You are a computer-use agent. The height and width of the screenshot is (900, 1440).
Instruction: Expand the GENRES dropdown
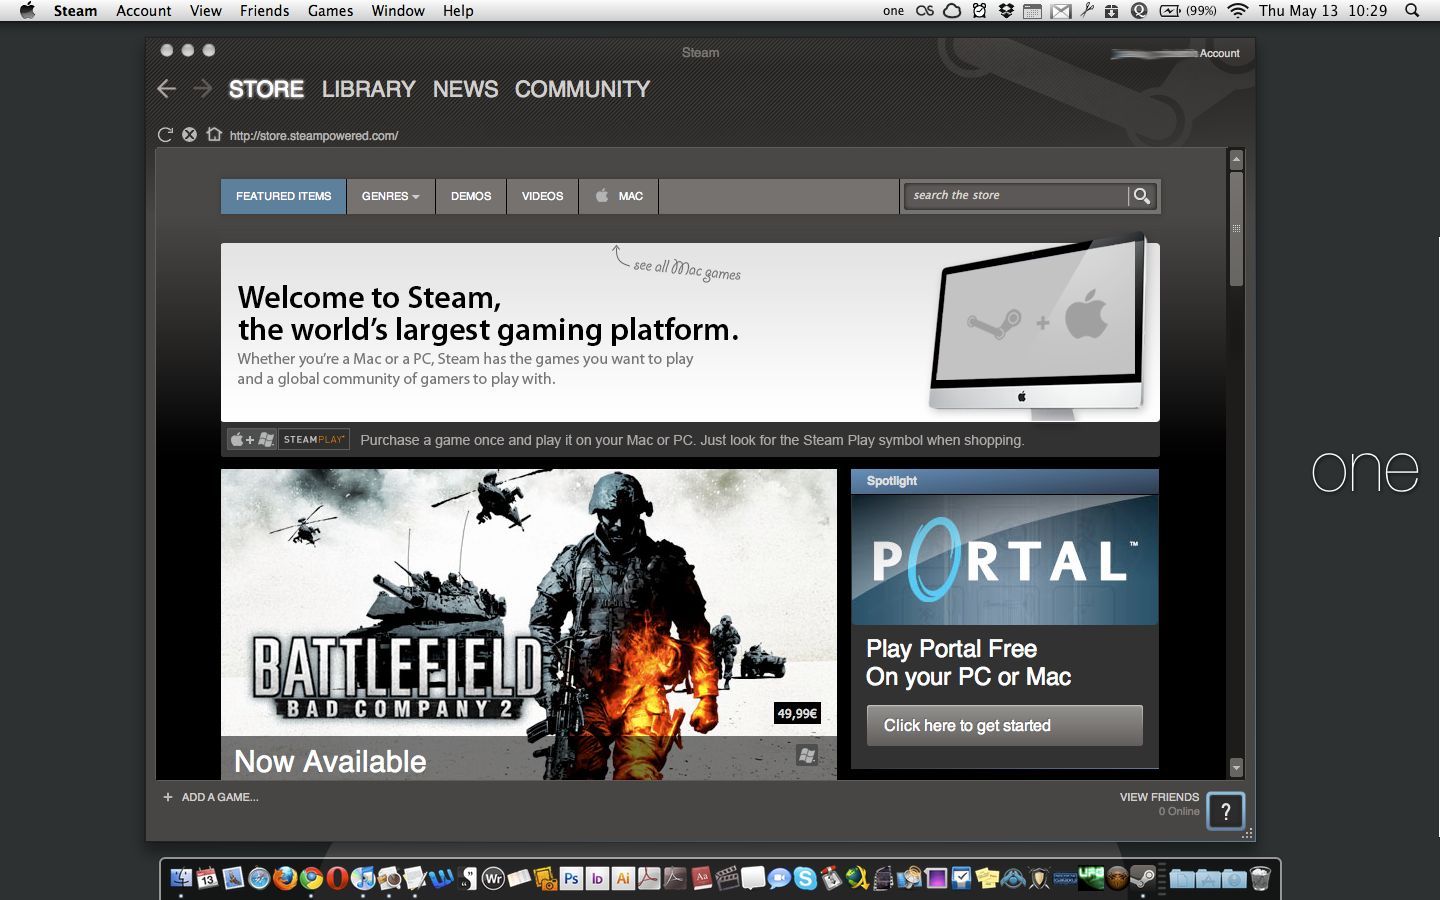391,196
